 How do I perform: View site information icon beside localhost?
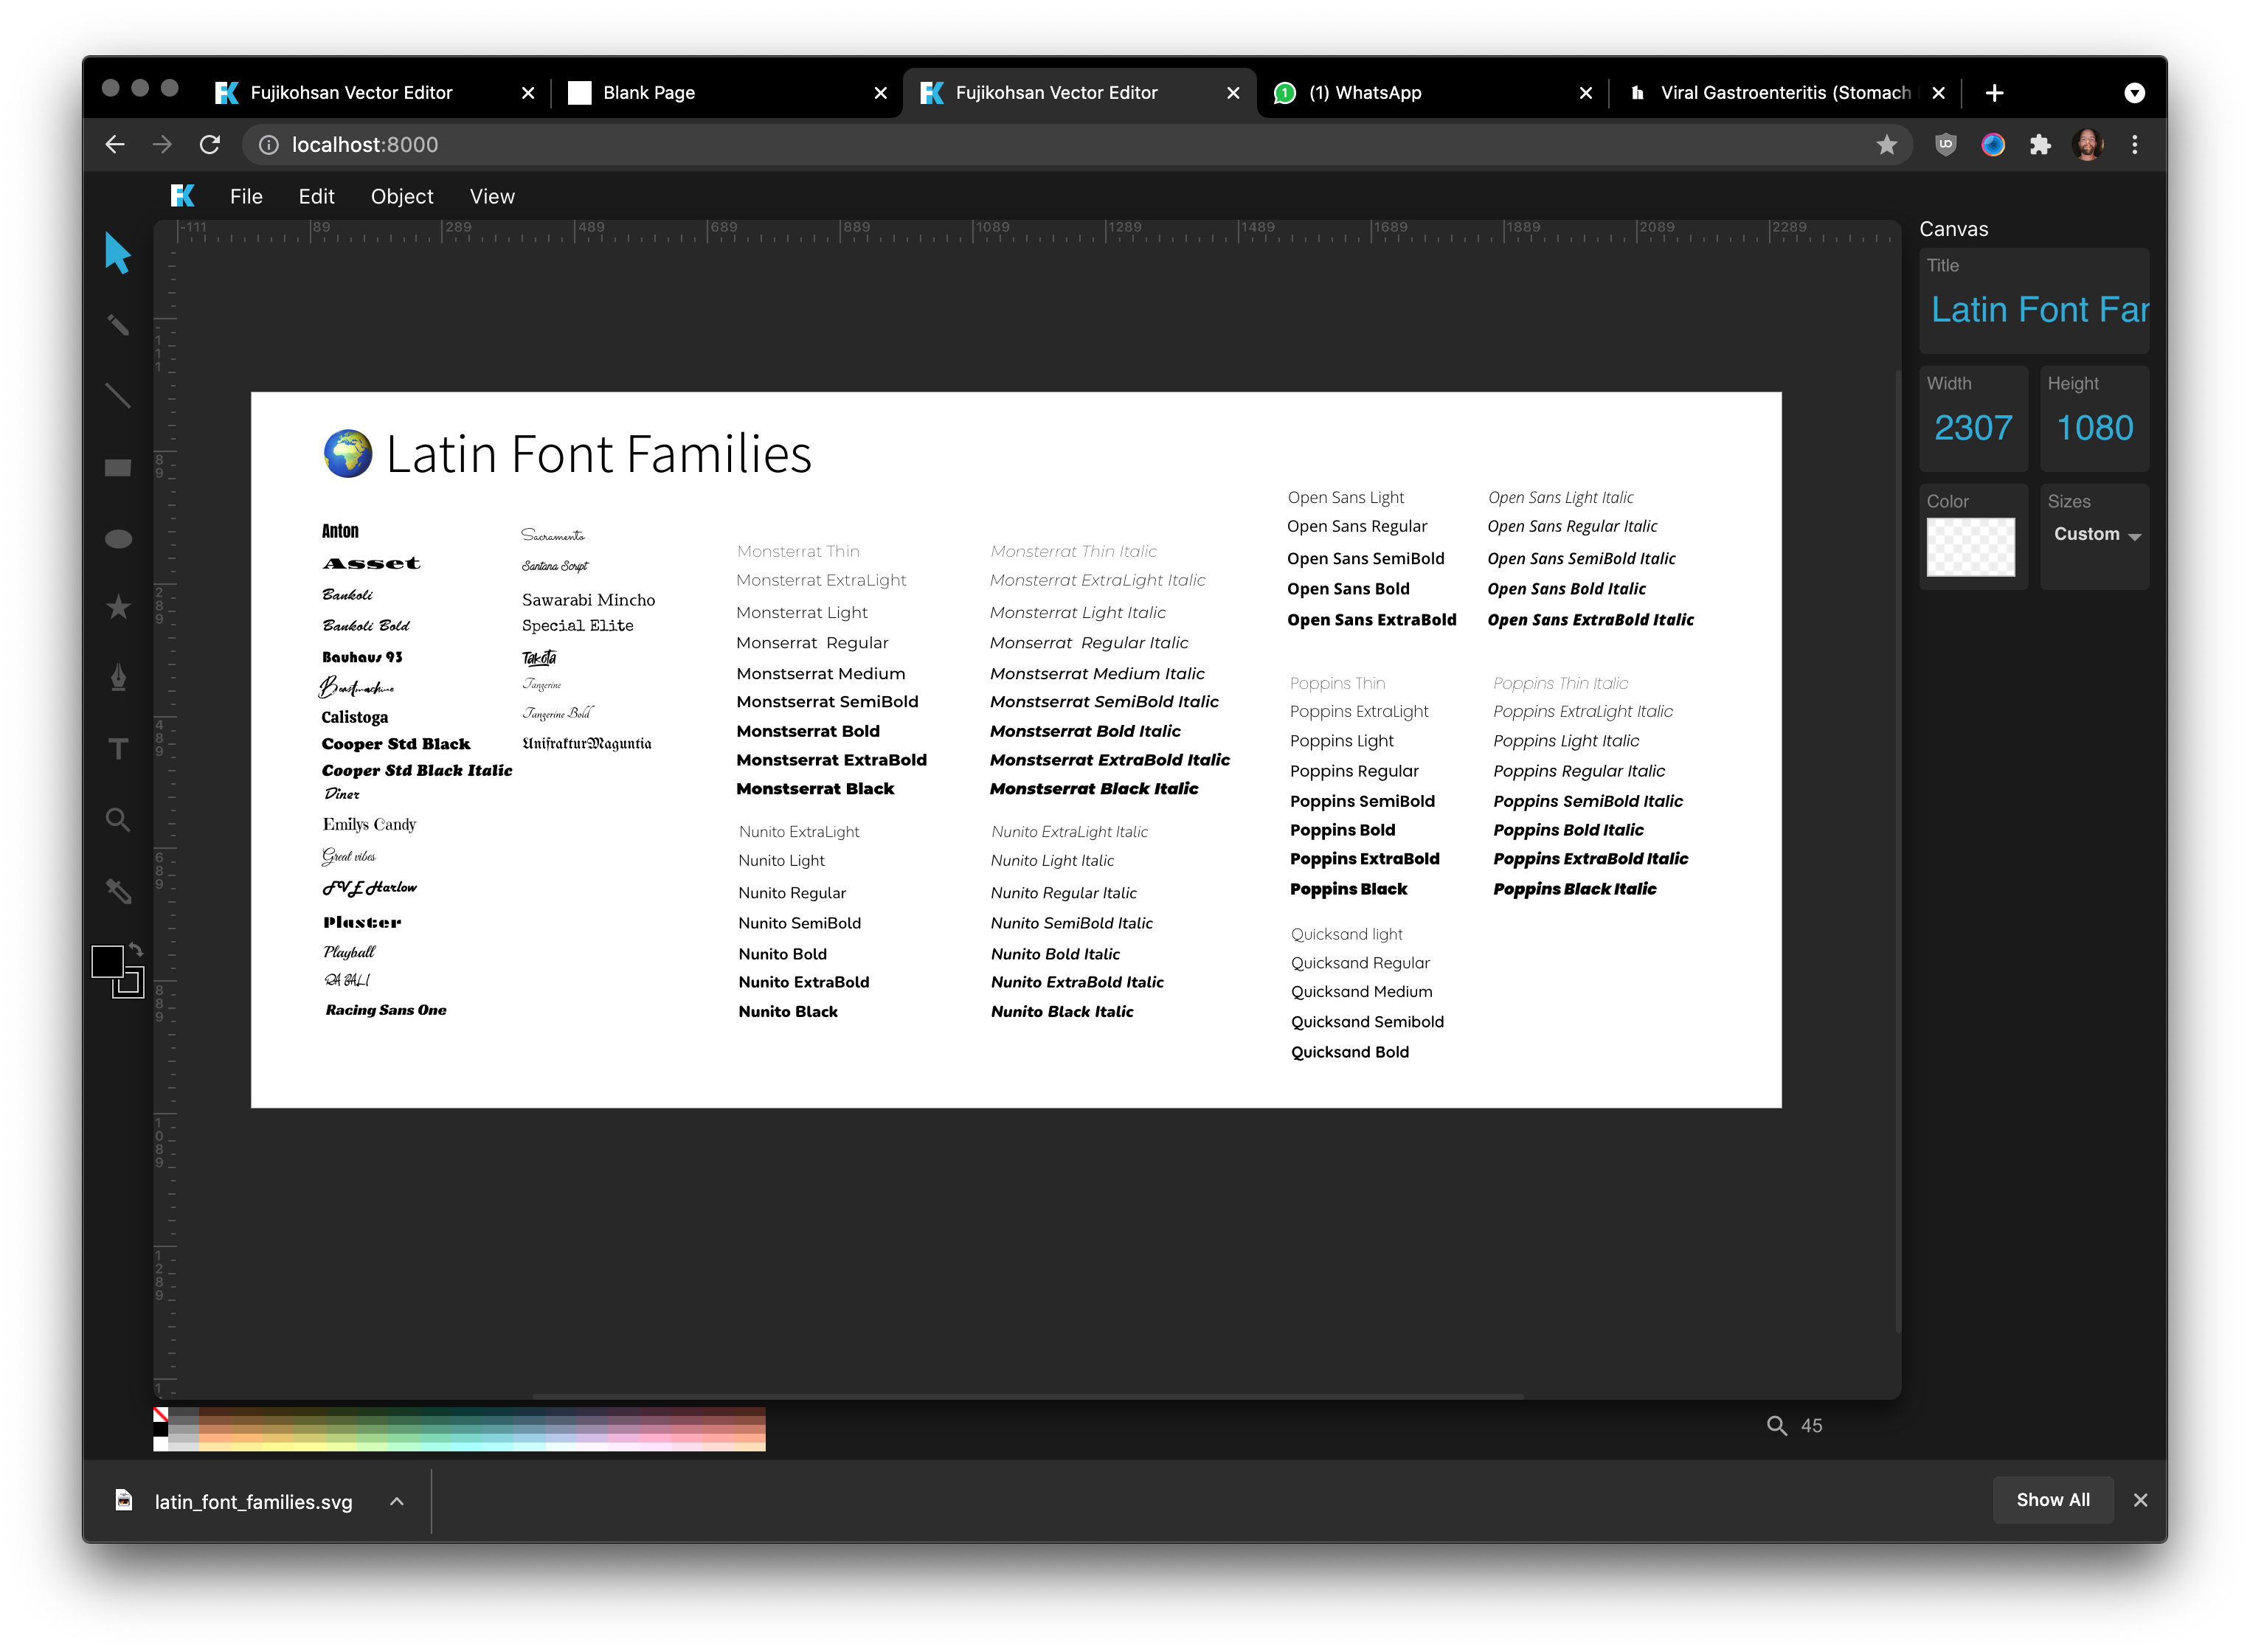click(268, 145)
